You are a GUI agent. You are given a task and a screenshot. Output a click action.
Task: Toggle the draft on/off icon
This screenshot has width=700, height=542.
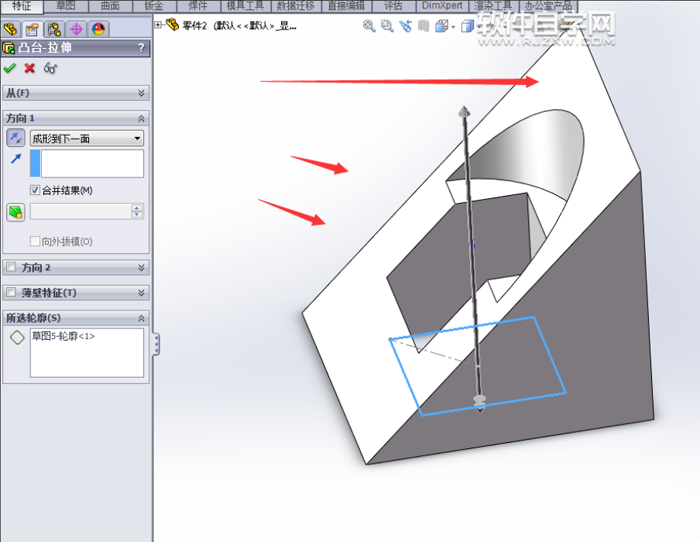click(x=16, y=212)
